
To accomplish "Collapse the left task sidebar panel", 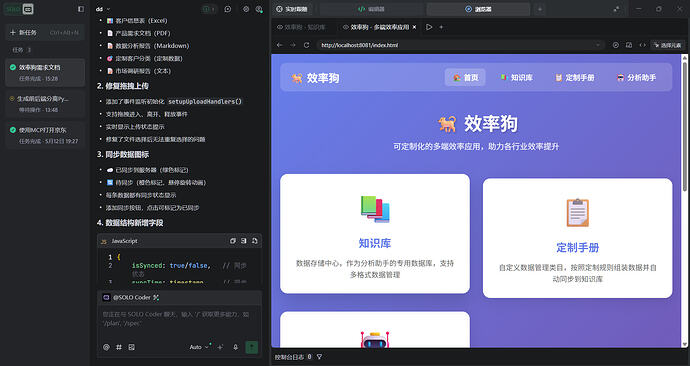I will point(81,9).
